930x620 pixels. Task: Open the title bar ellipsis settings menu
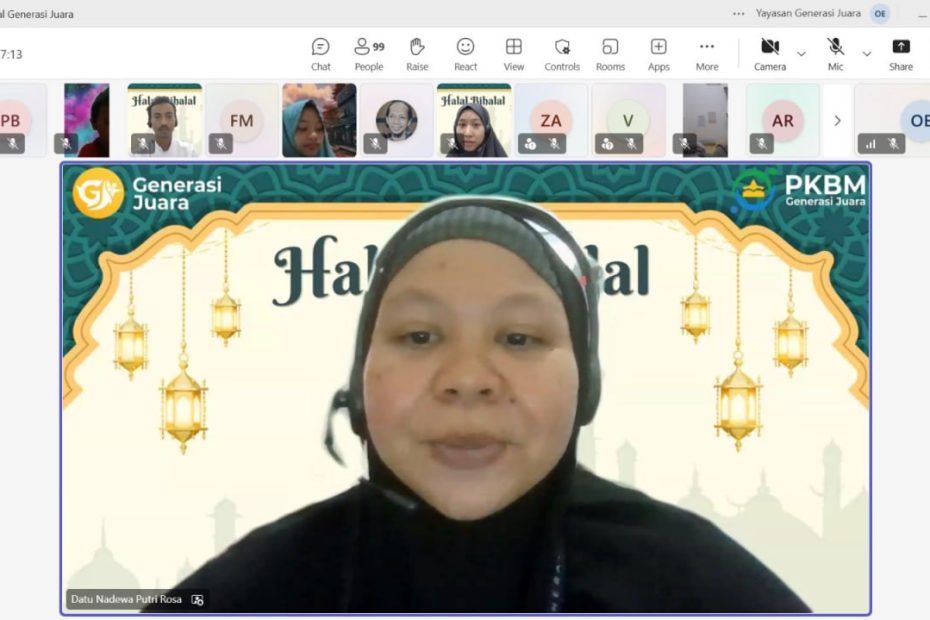(739, 13)
